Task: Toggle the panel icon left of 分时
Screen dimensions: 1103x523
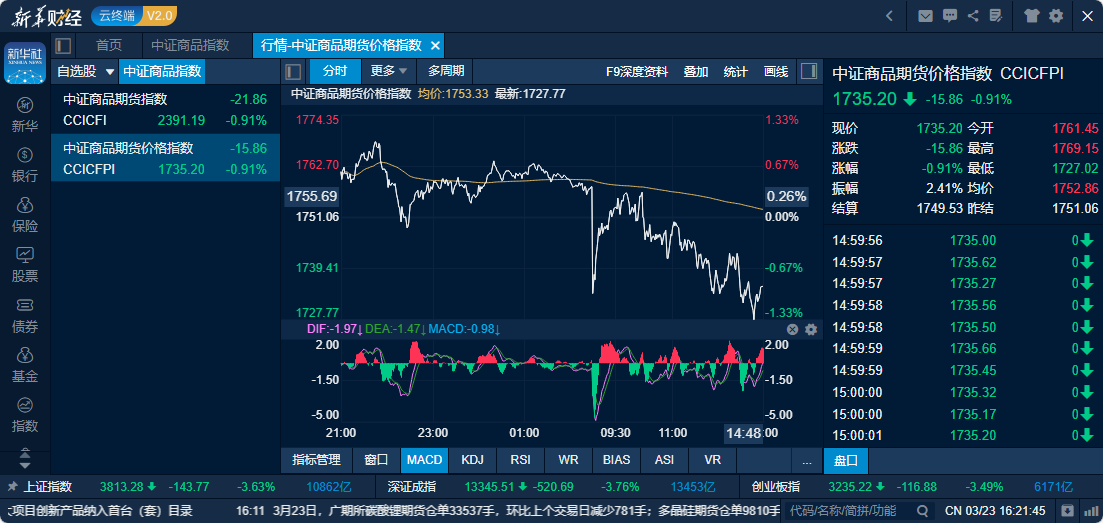Action: [x=293, y=71]
